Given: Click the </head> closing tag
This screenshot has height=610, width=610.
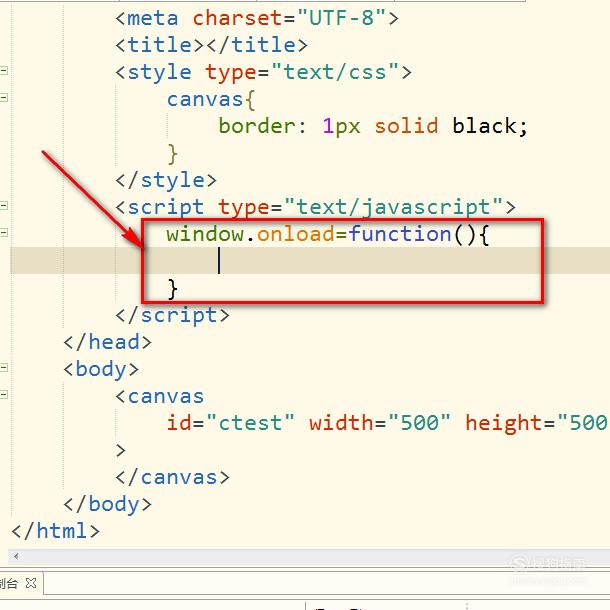Looking at the screenshot, I should [x=107, y=342].
